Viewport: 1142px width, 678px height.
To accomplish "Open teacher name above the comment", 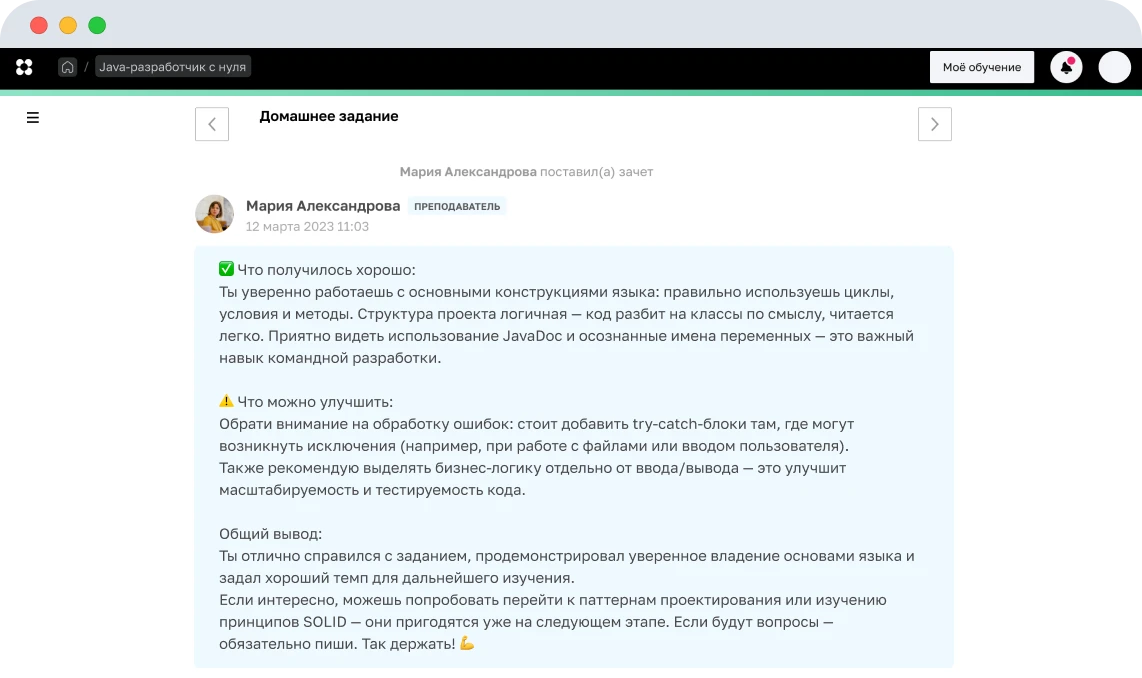I will (323, 206).
